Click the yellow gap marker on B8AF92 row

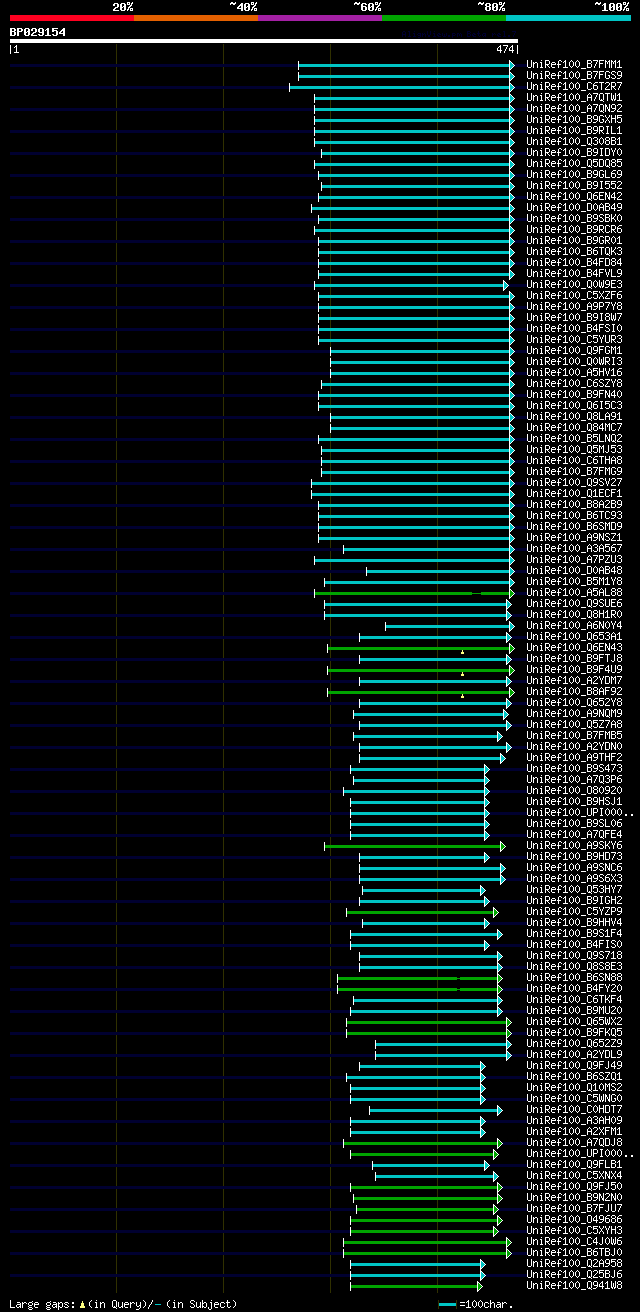(x=462, y=695)
